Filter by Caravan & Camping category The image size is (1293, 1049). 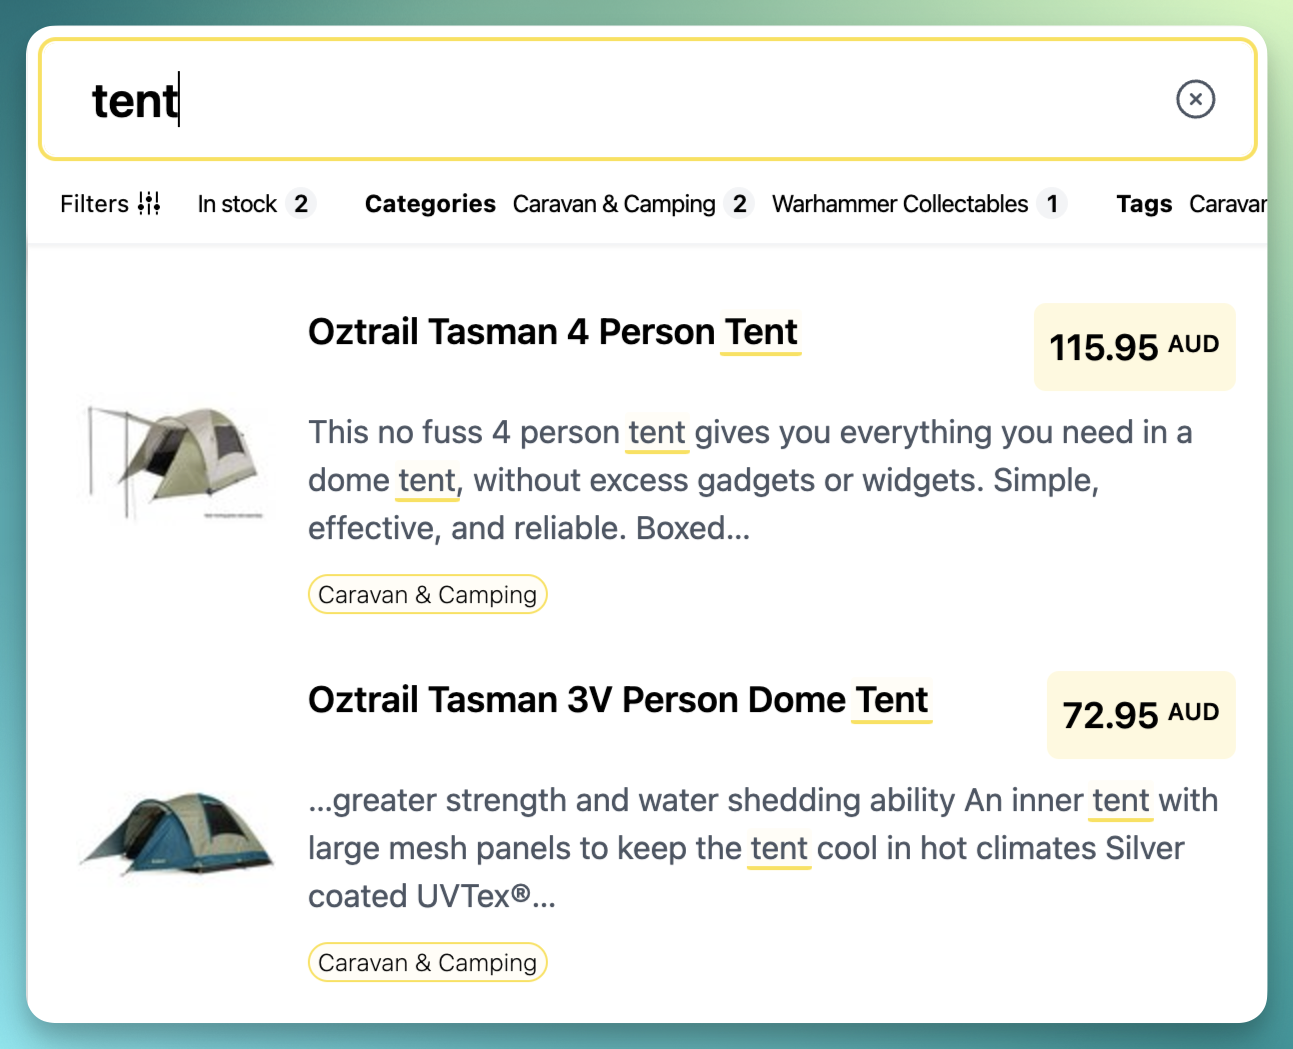point(630,204)
